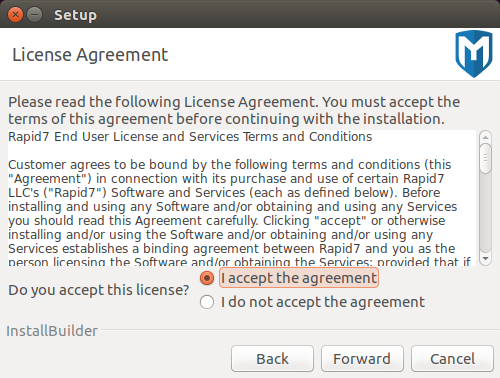The height and width of the screenshot is (378, 500).
Task: Click scrollbar down arrow of license text
Action: click(x=485, y=259)
